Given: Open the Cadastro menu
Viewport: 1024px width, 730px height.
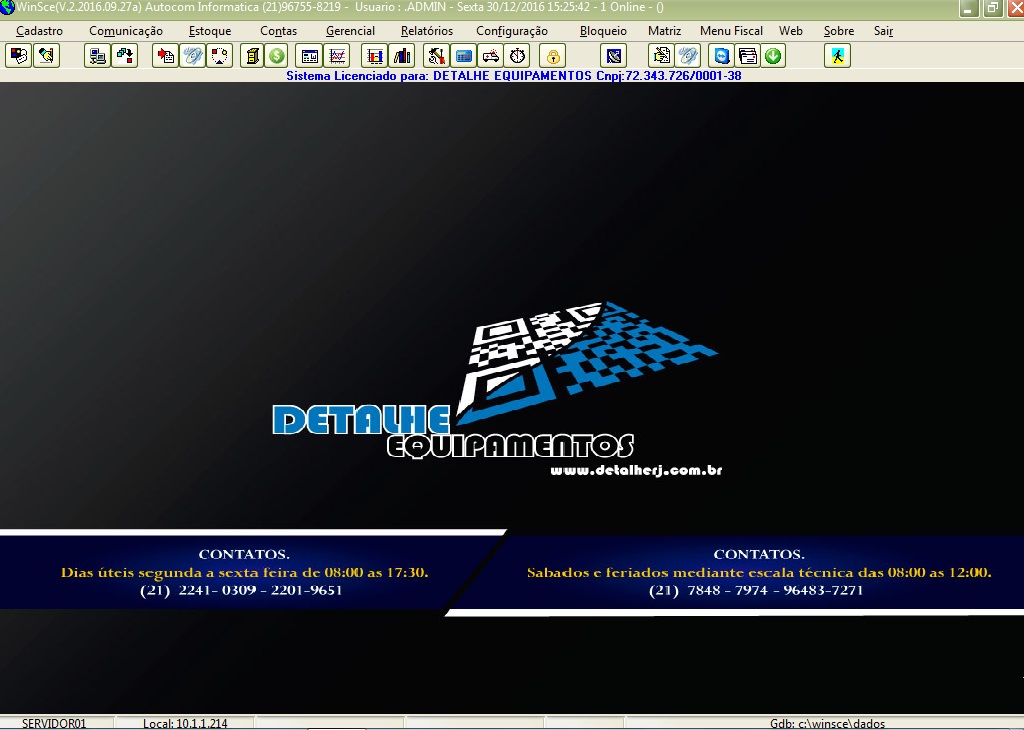Looking at the screenshot, I should [x=39, y=31].
